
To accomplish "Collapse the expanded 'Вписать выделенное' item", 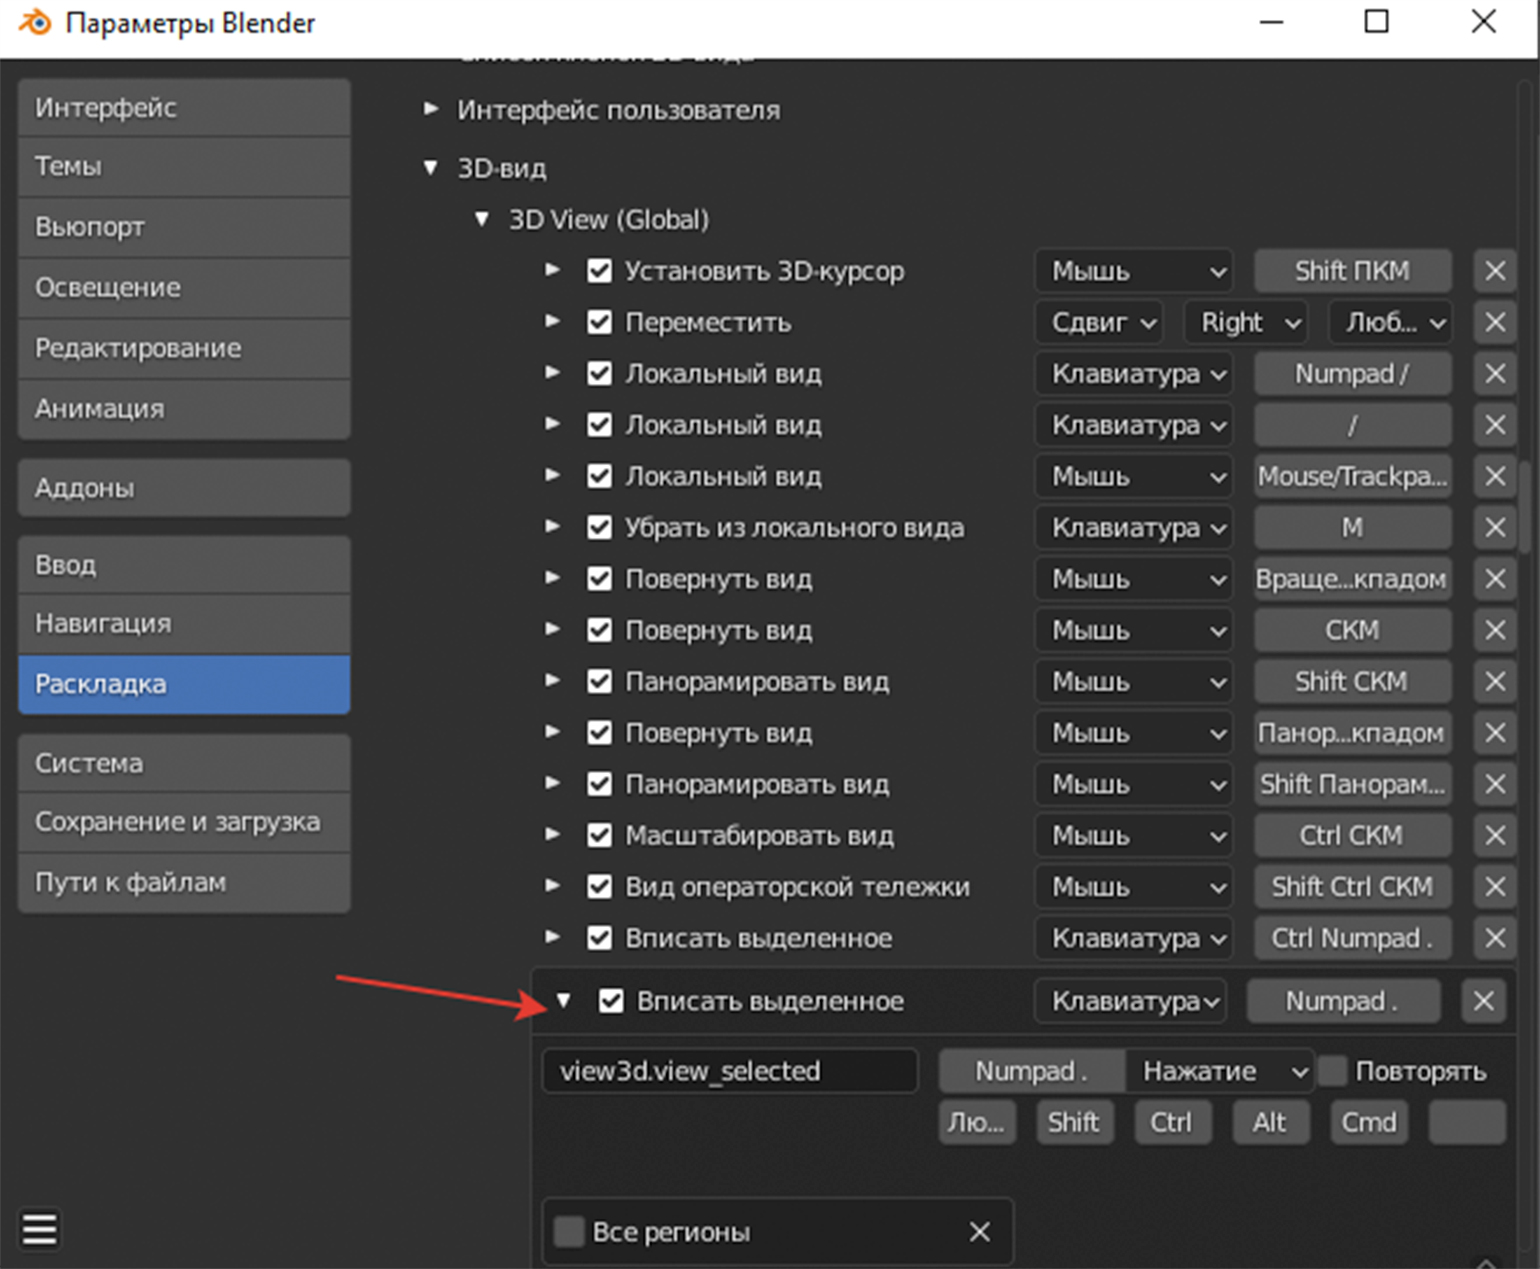I will click(564, 1001).
